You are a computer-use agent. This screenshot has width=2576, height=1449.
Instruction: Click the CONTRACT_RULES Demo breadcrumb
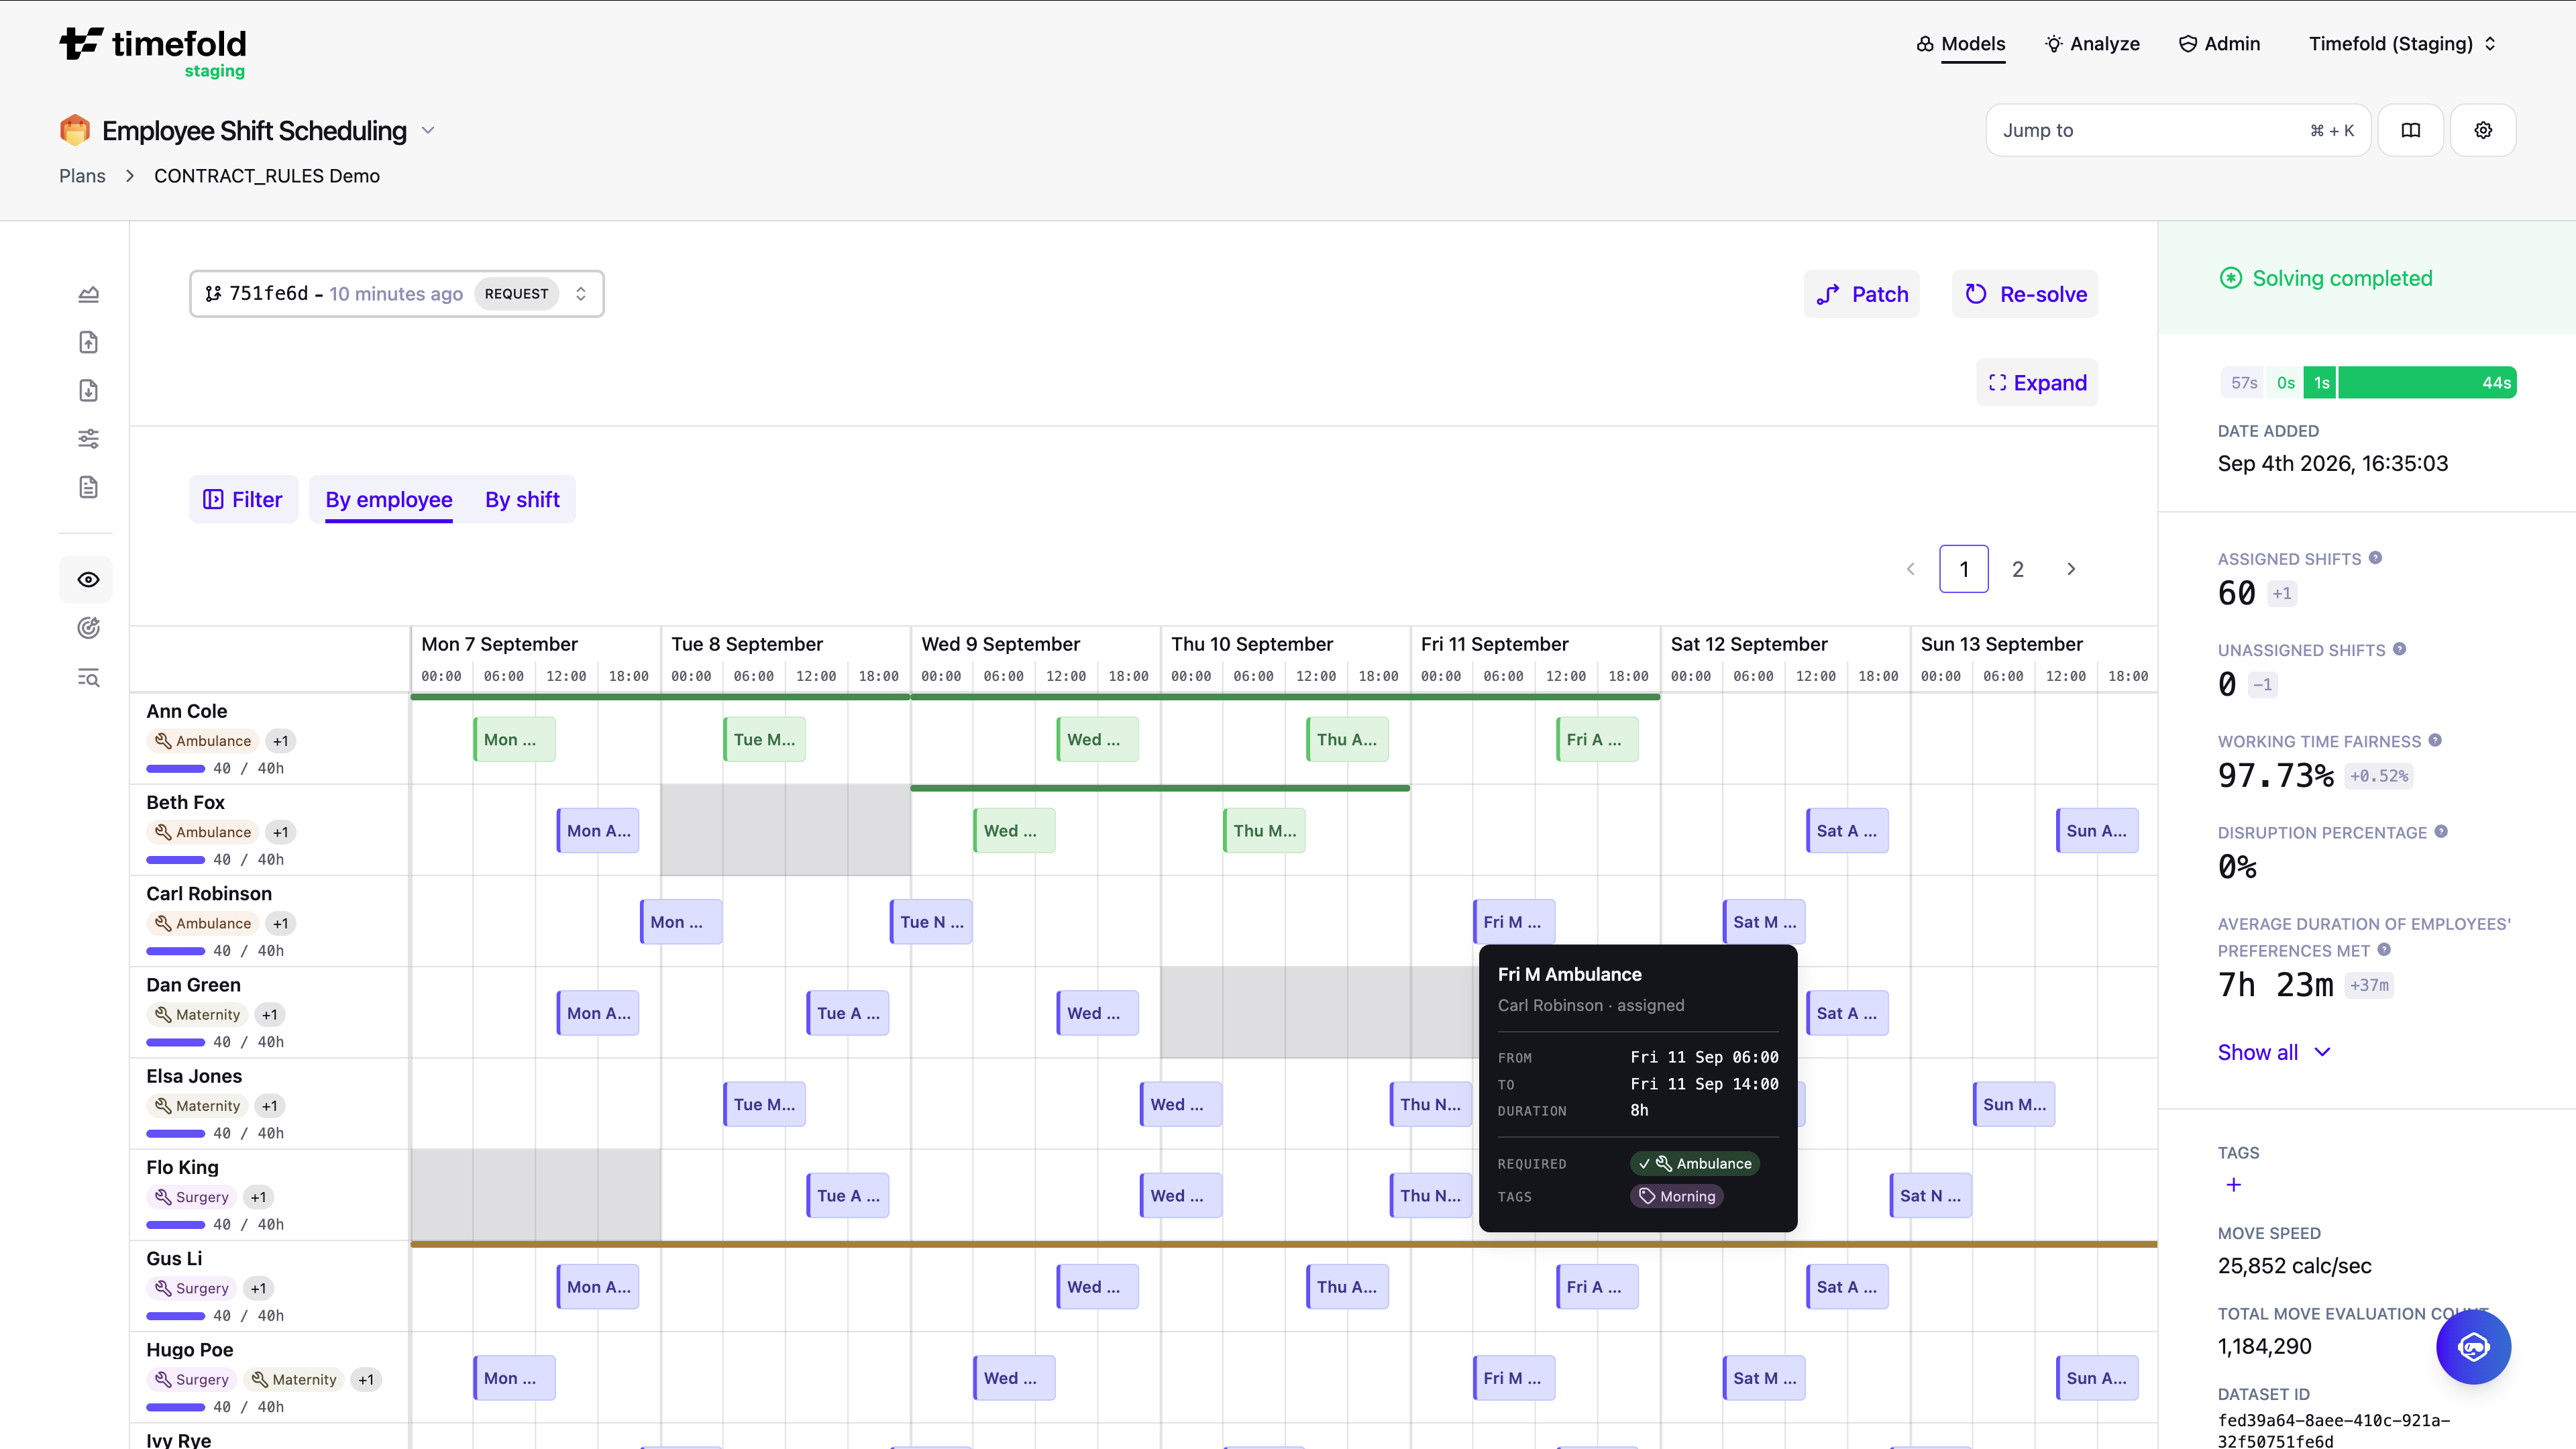point(267,176)
